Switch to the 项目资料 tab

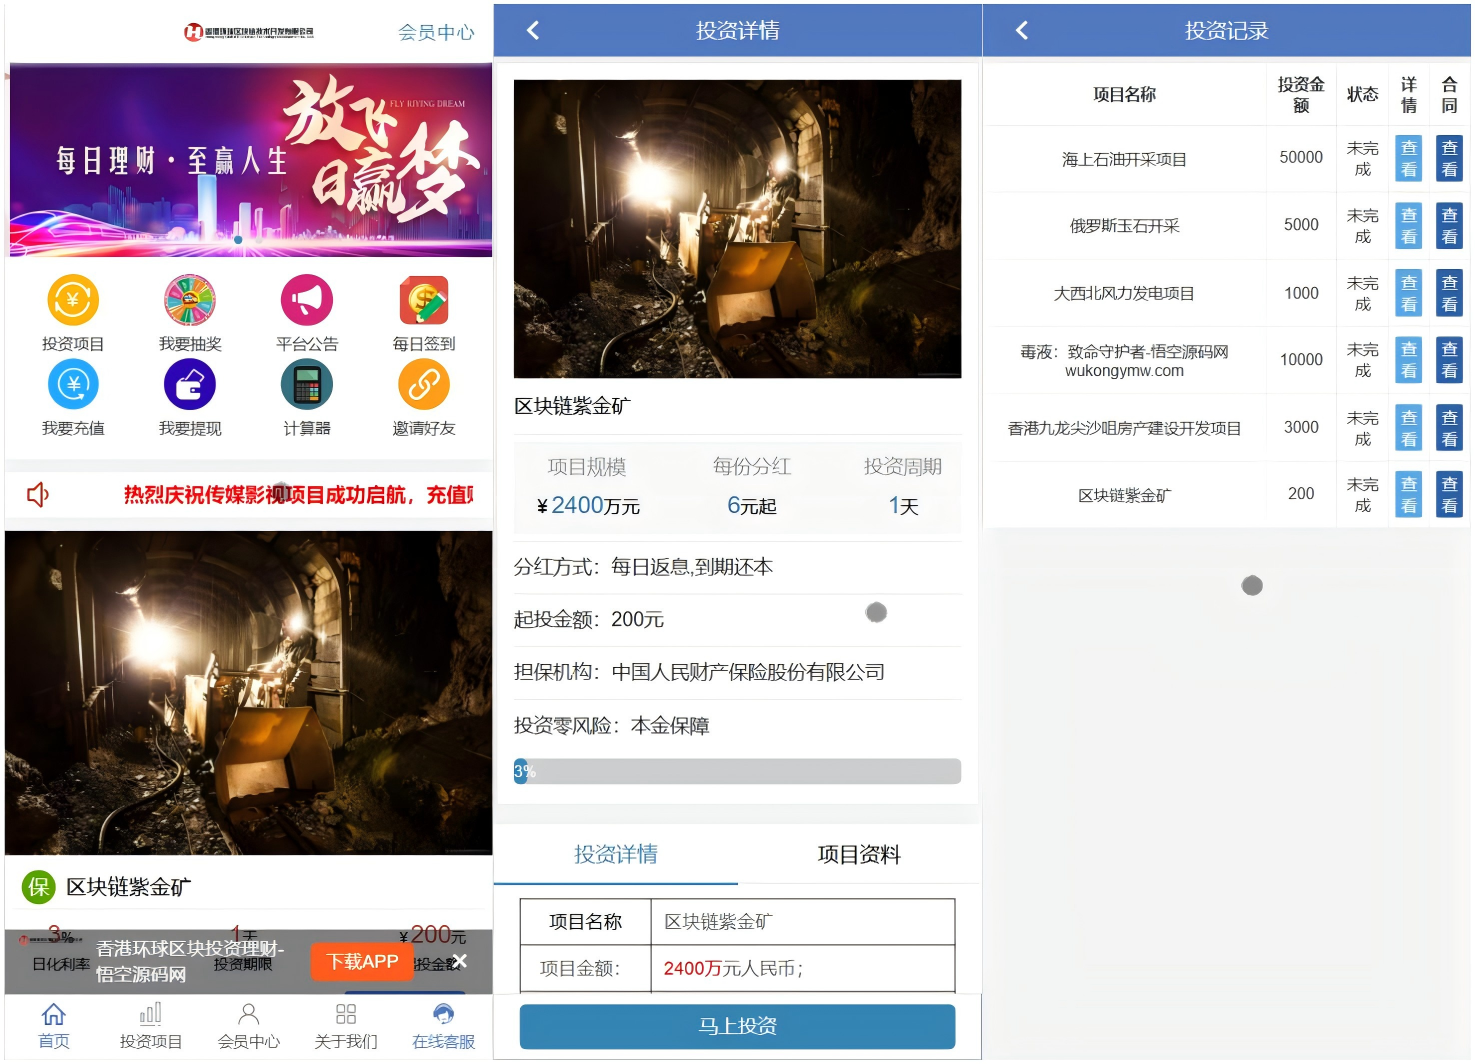(x=859, y=855)
